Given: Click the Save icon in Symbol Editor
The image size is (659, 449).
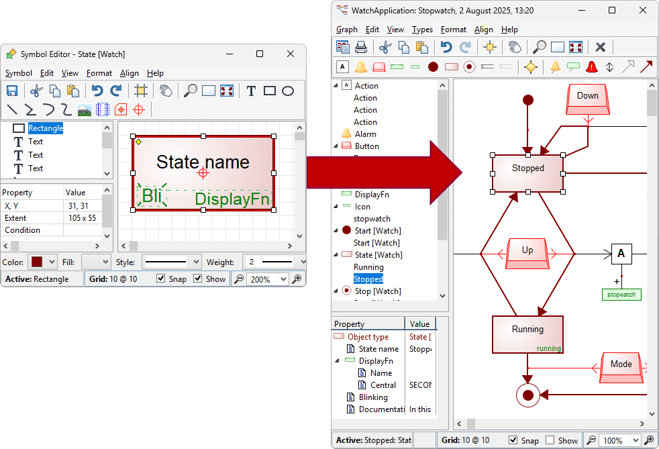Looking at the screenshot, I should (12, 91).
